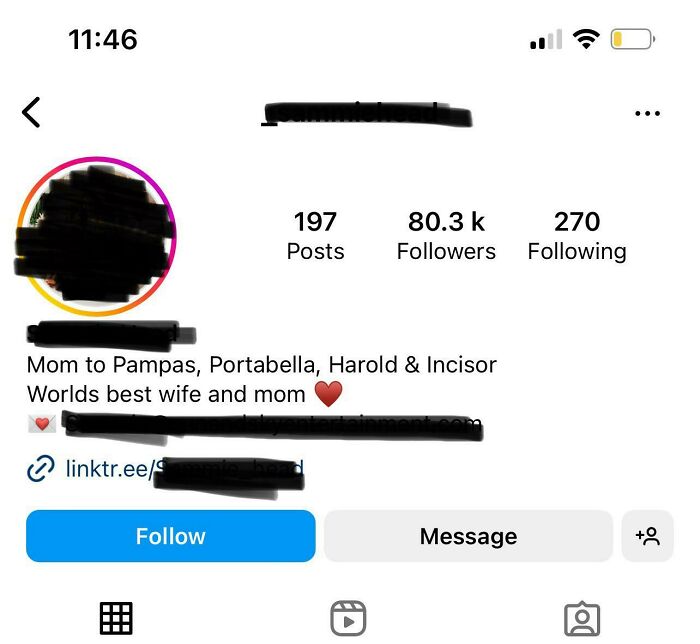Screen dimensions: 700x644
Task: Tap the add suggested people icon button
Action: pyautogui.click(x=647, y=536)
